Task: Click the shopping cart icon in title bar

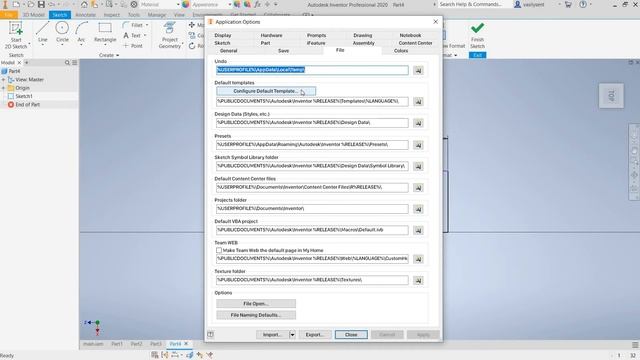Action: (x=568, y=4)
